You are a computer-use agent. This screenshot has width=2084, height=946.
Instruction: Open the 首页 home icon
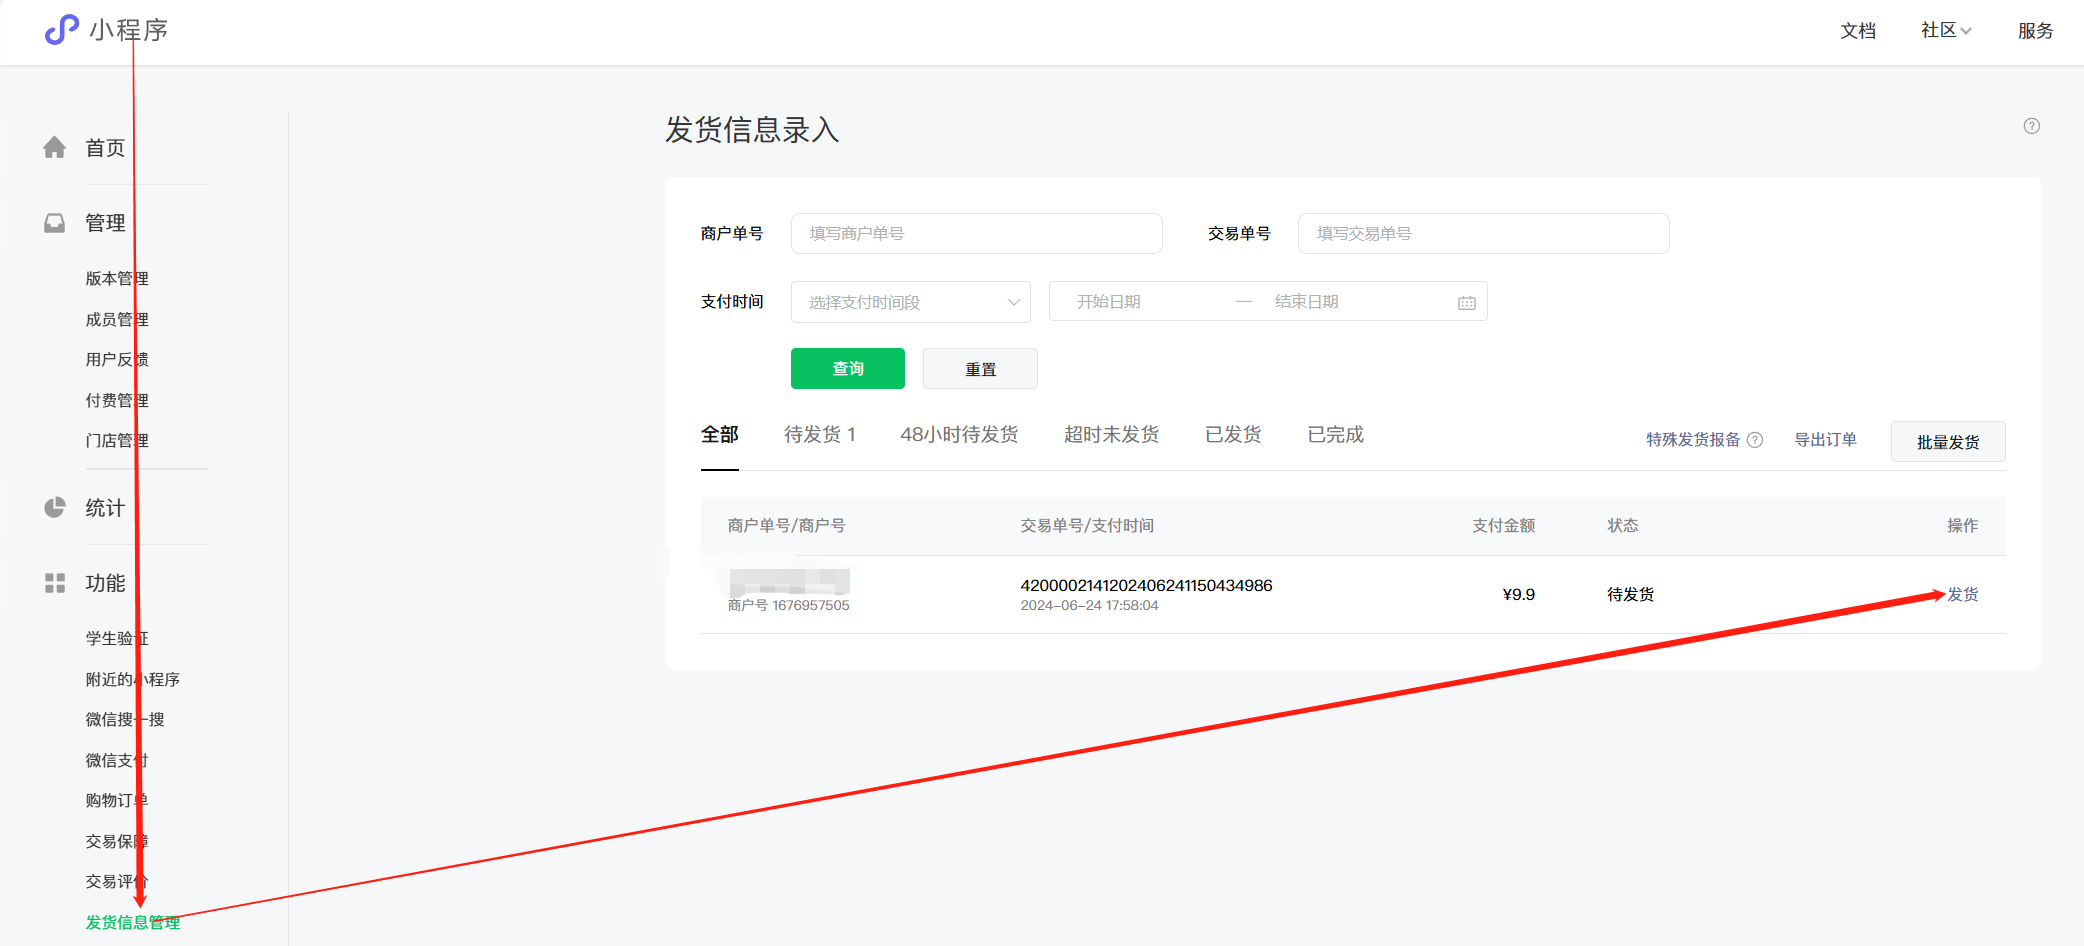point(55,148)
